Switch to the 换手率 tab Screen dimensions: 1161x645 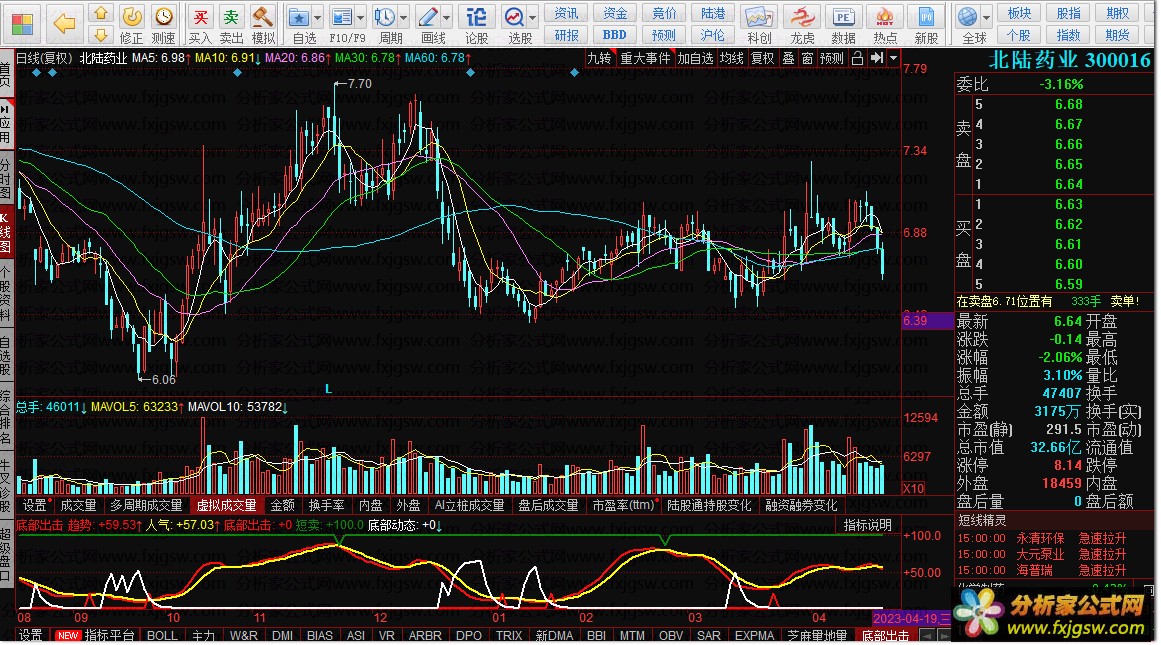[x=327, y=505]
